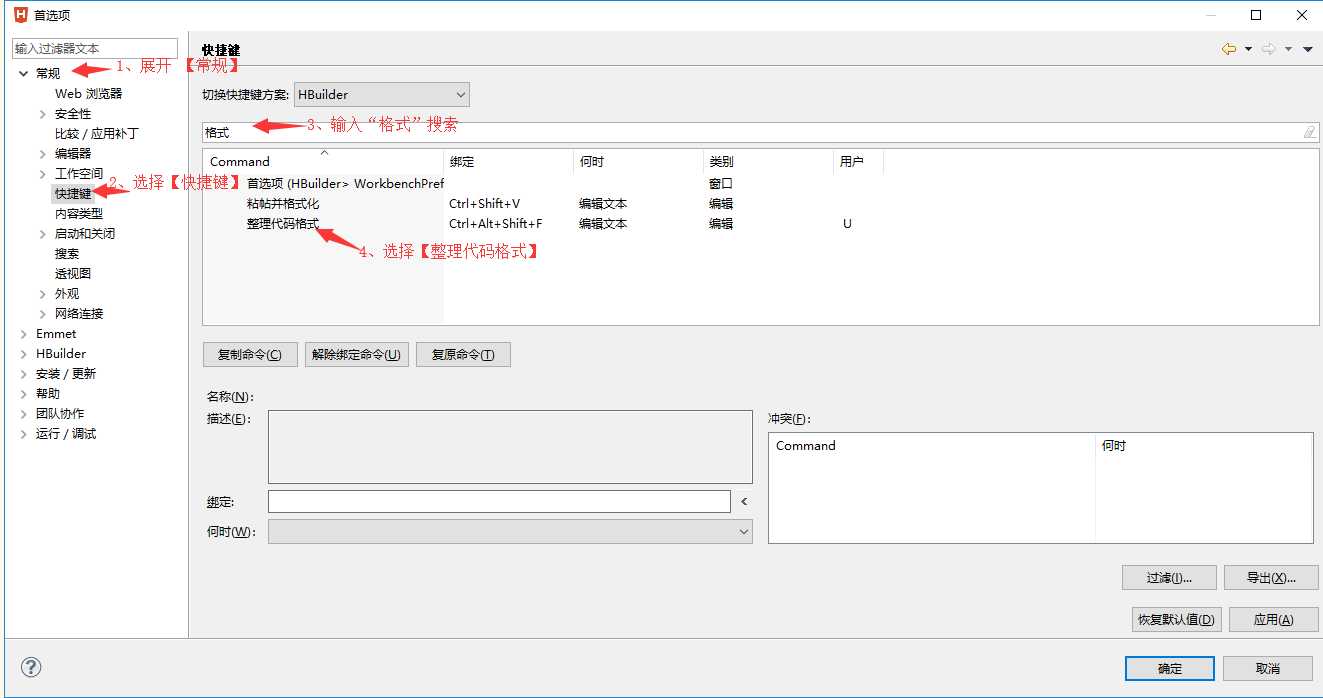Viewport: 1323px width, 698px height.
Task: Select 比较 / 应用补丁 in the tree
Action: 96,133
